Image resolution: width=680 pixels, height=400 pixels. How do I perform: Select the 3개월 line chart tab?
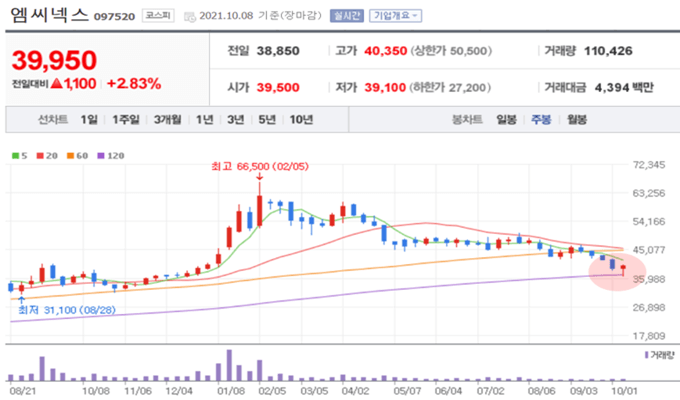[x=167, y=119]
